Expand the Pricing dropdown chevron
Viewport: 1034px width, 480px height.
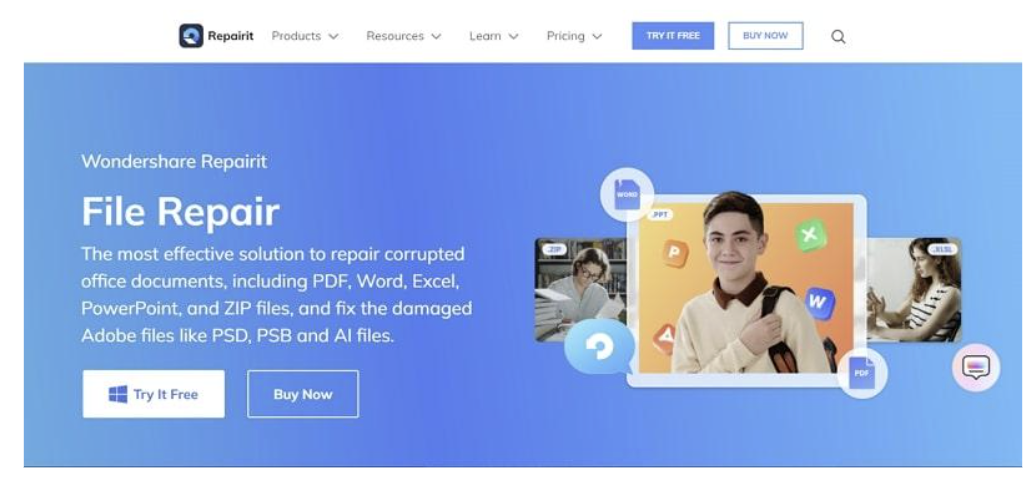coord(597,37)
